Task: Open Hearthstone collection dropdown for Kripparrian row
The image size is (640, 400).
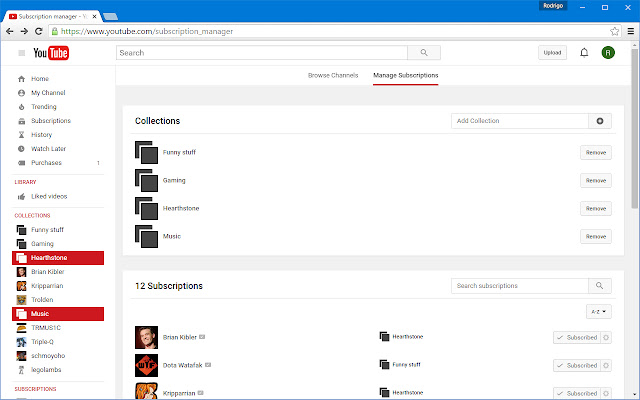Action: [x=402, y=393]
